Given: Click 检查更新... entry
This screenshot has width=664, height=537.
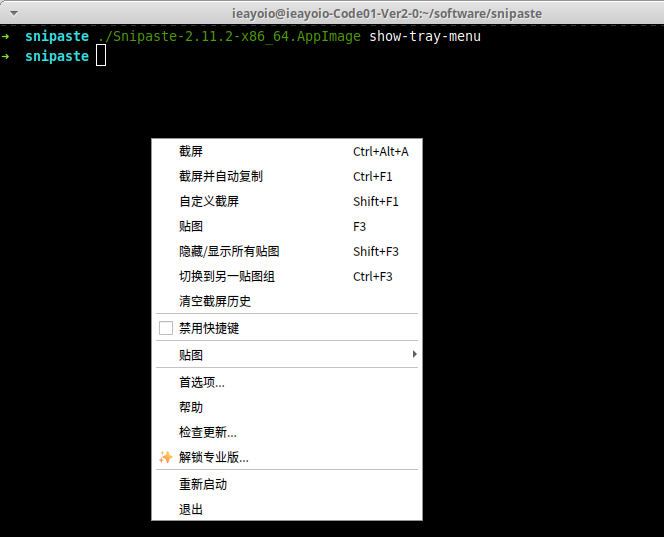Looking at the screenshot, I should point(287,432).
